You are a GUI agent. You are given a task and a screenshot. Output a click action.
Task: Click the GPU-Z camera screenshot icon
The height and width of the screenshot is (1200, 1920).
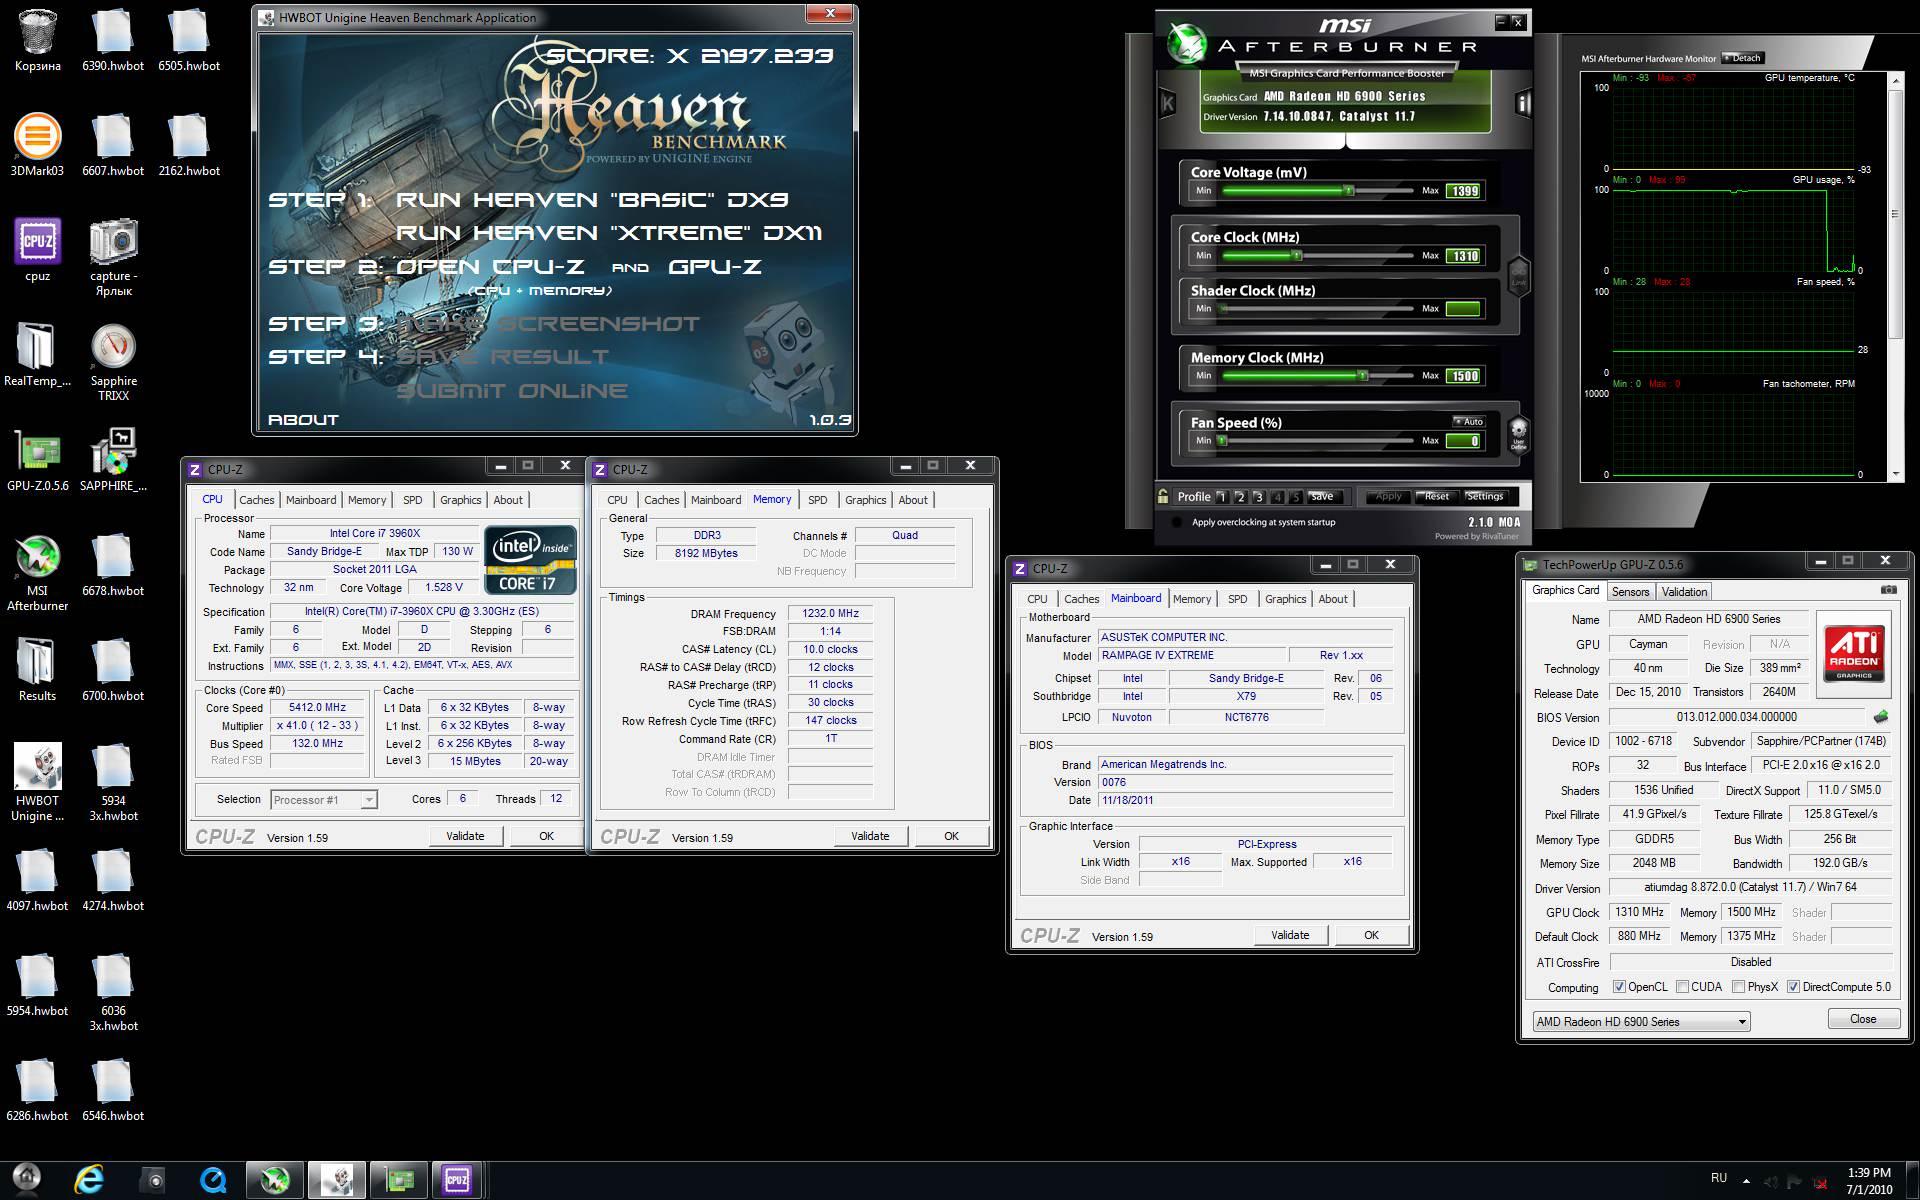(x=1888, y=590)
